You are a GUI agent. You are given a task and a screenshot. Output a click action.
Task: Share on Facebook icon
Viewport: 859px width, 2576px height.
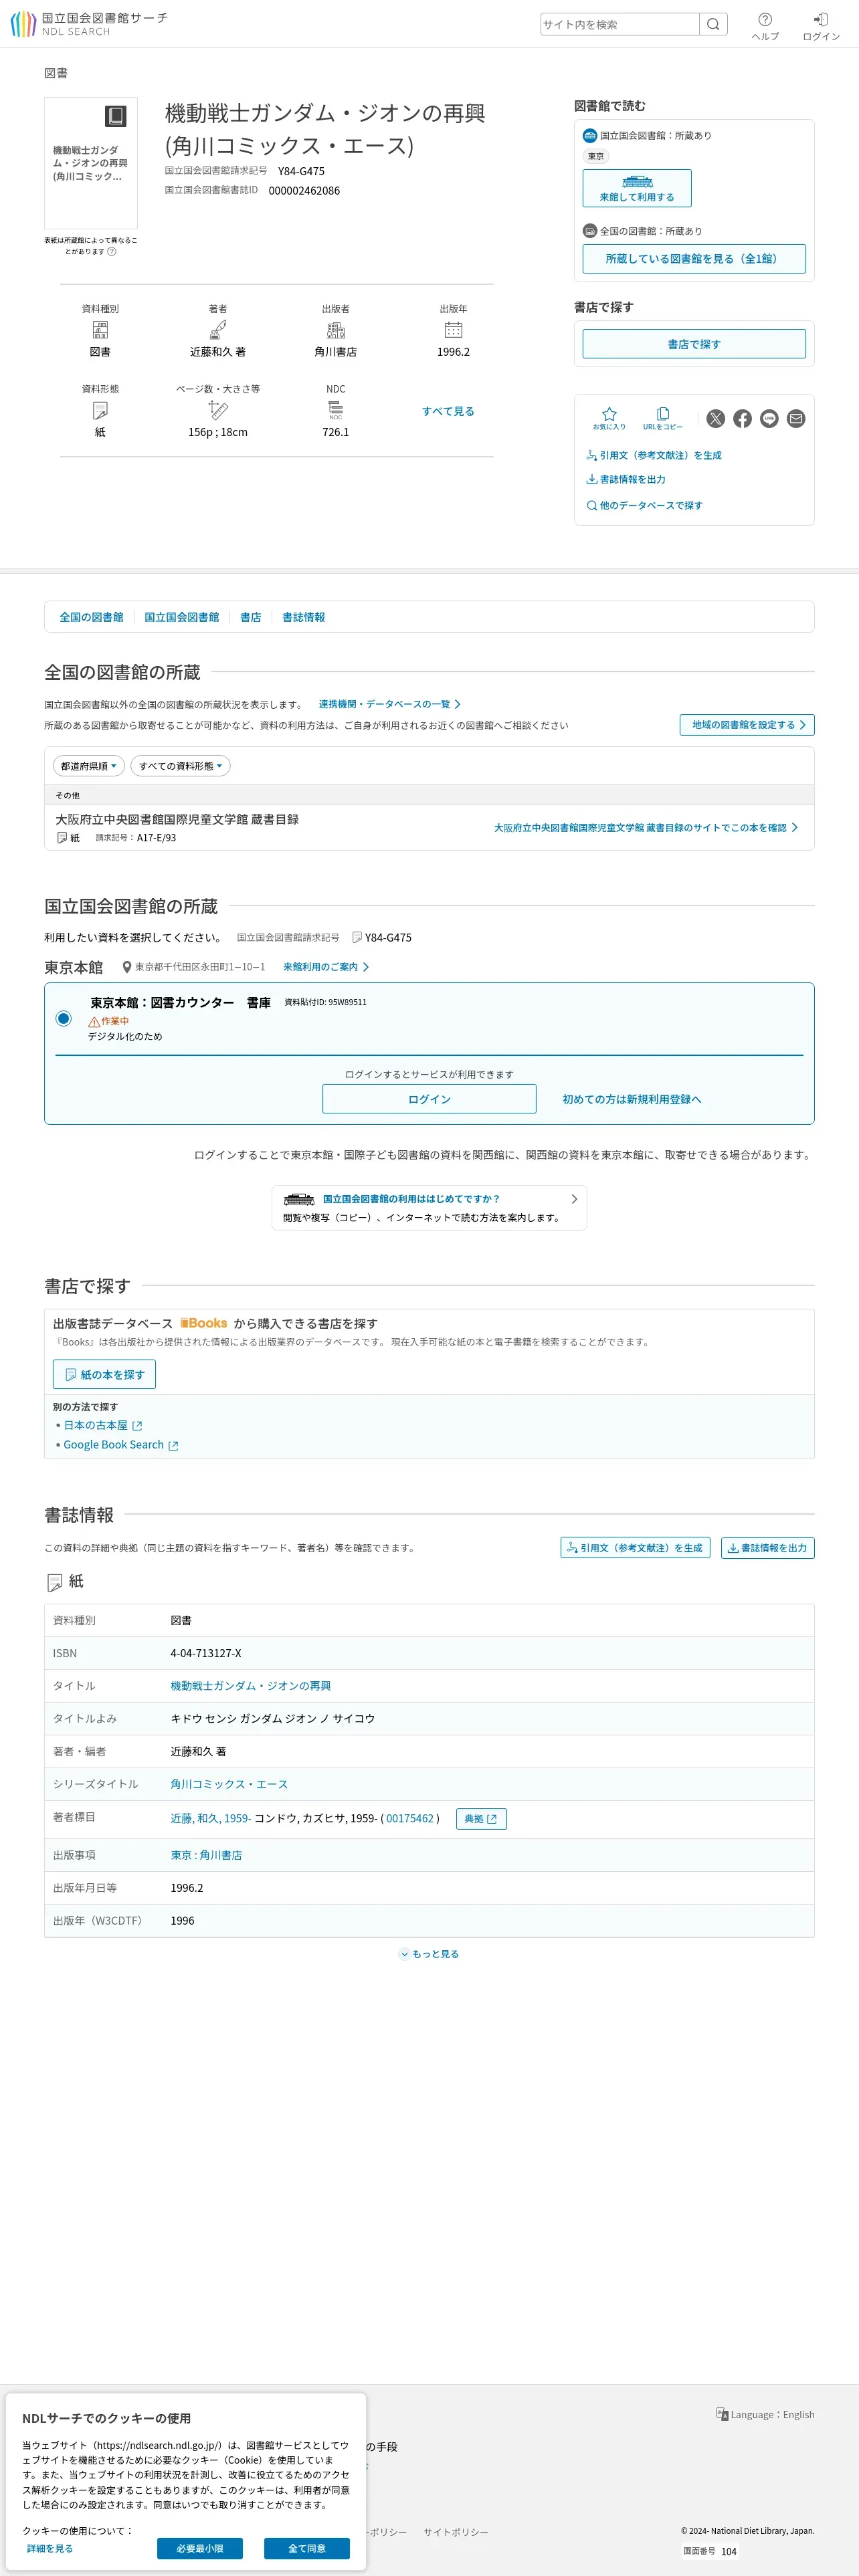tap(742, 418)
